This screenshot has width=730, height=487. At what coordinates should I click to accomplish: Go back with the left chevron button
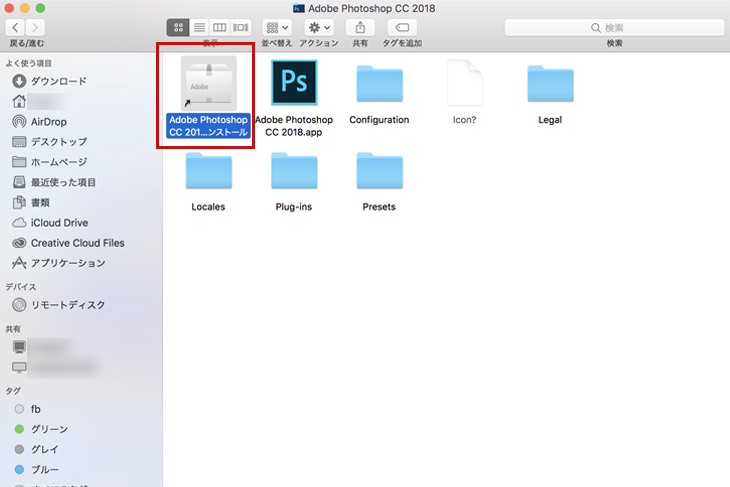click(15, 27)
